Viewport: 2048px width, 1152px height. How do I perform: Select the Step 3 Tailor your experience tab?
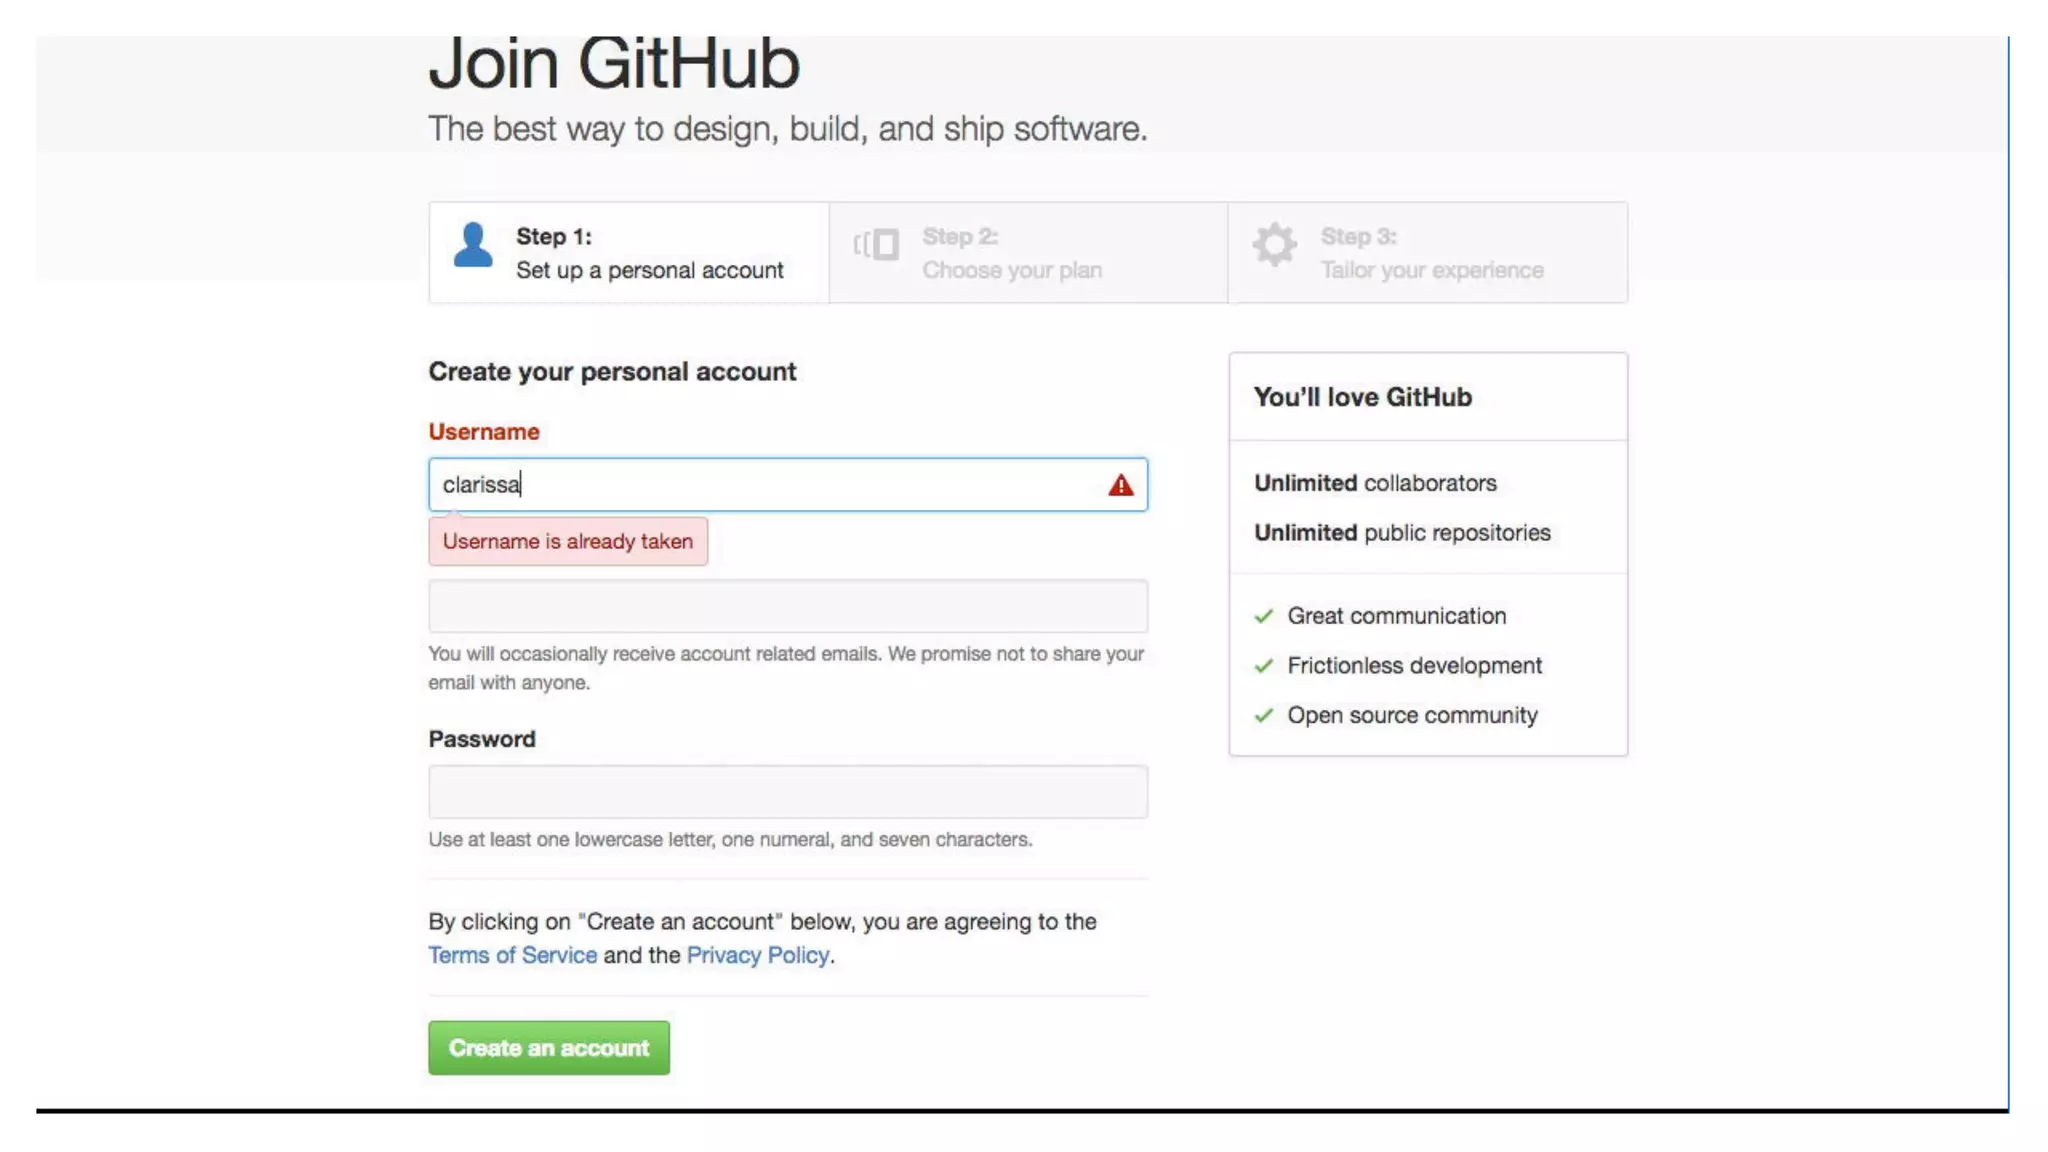click(1430, 253)
